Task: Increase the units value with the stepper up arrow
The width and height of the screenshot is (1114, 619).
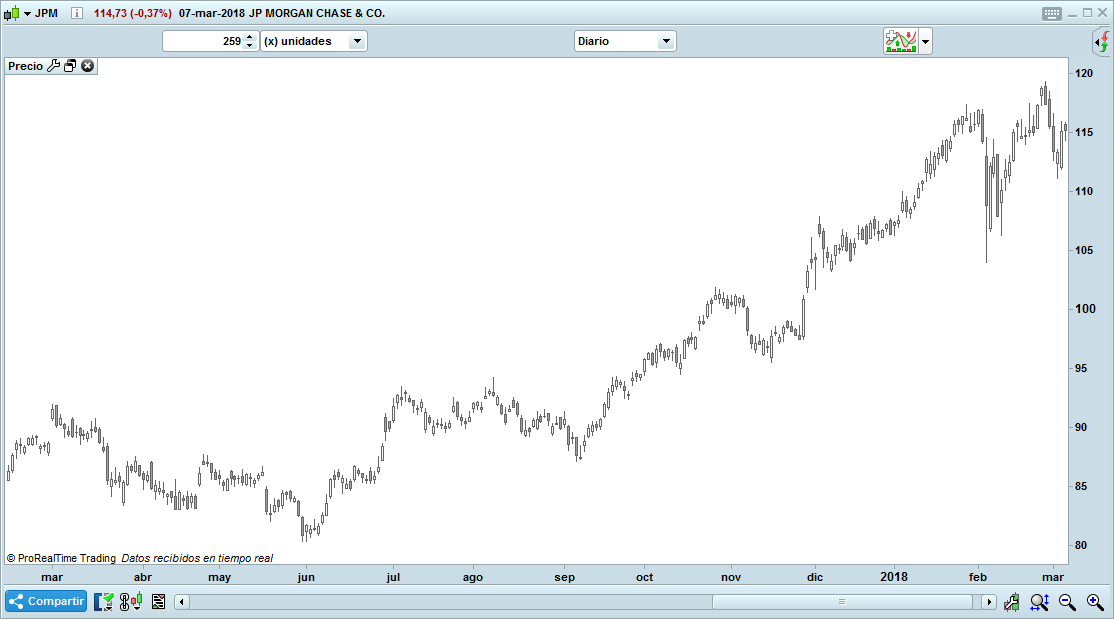Action: coord(248,38)
